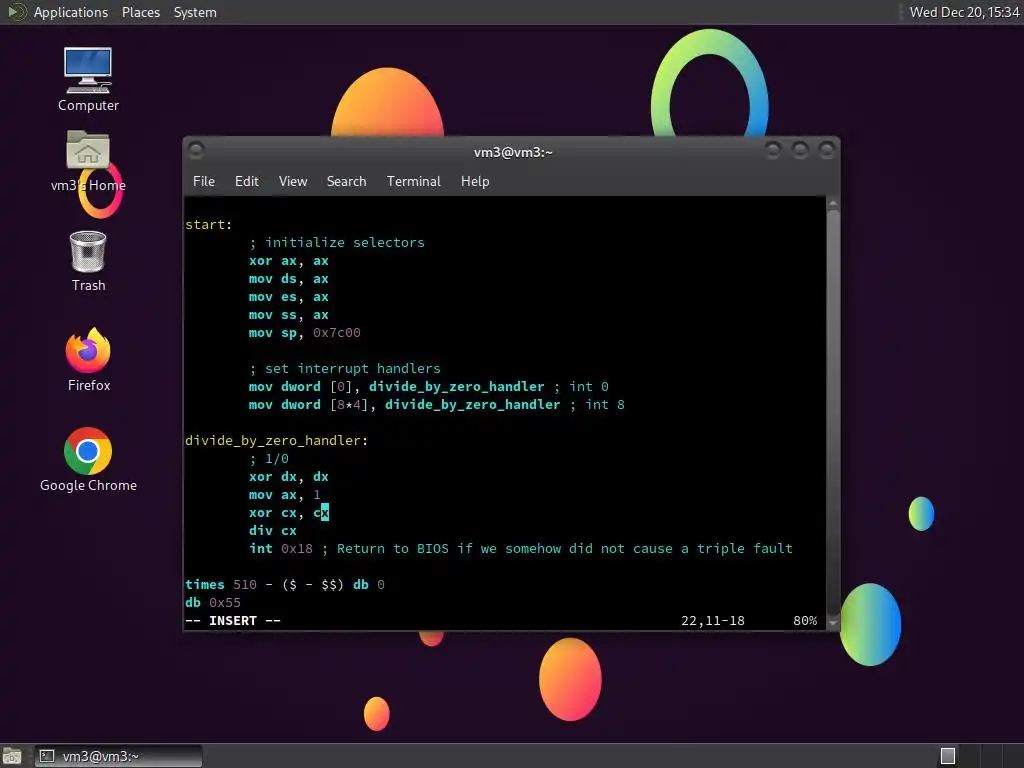Open the terminal Help menu

pyautogui.click(x=475, y=181)
